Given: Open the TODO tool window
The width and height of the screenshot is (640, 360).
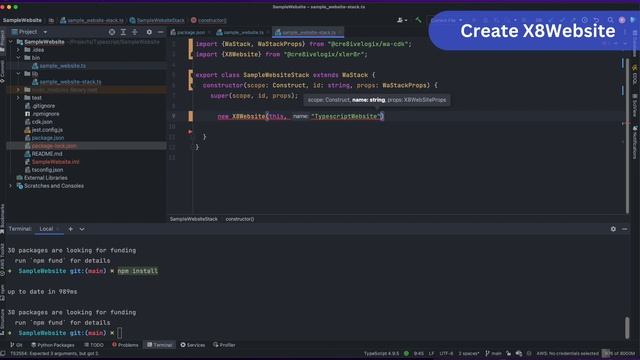Looking at the screenshot, I should click(93, 345).
